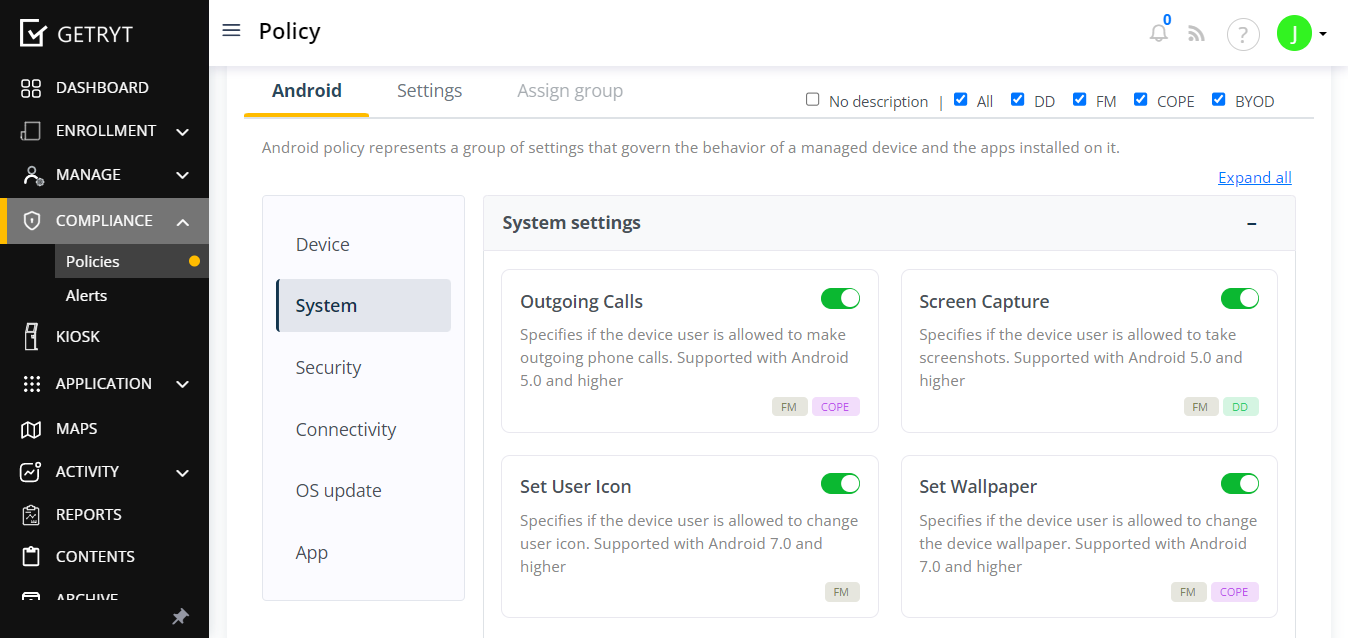Check the No description checkbox
Screen dimensions: 1348x638
click(x=812, y=99)
